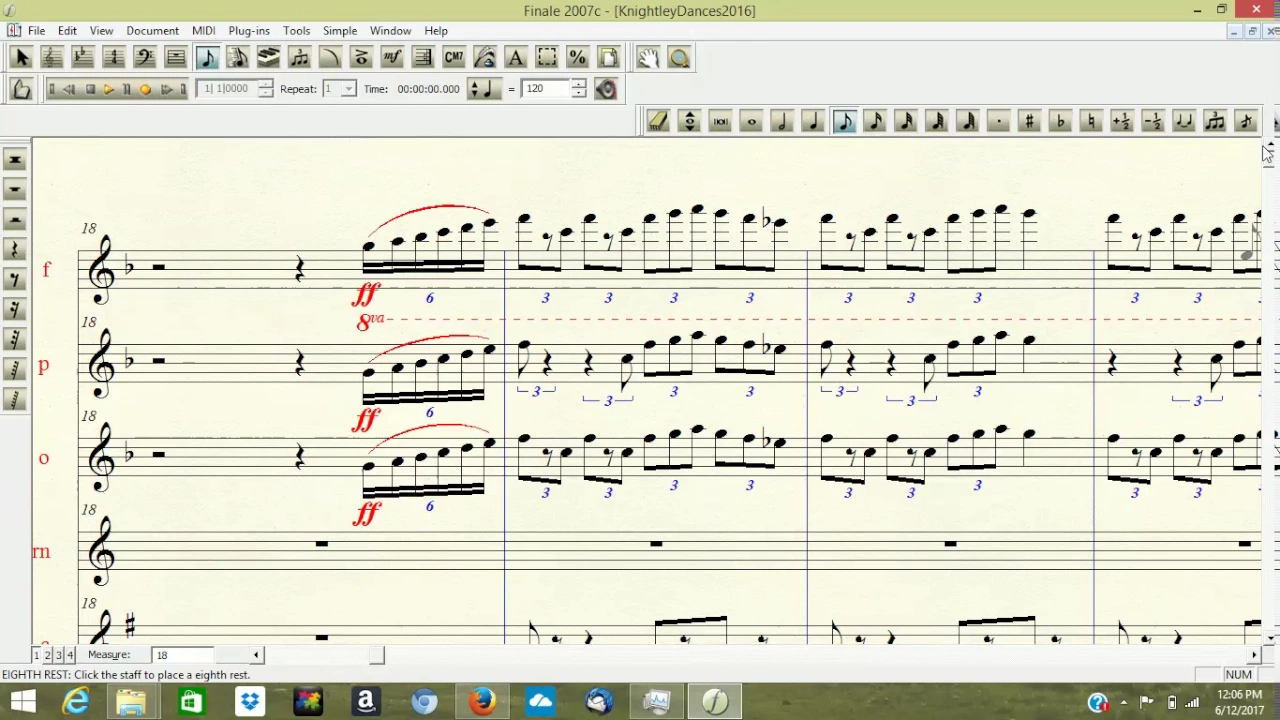The width and height of the screenshot is (1280, 720).
Task: Open the Repeat dropdown
Action: [348, 89]
